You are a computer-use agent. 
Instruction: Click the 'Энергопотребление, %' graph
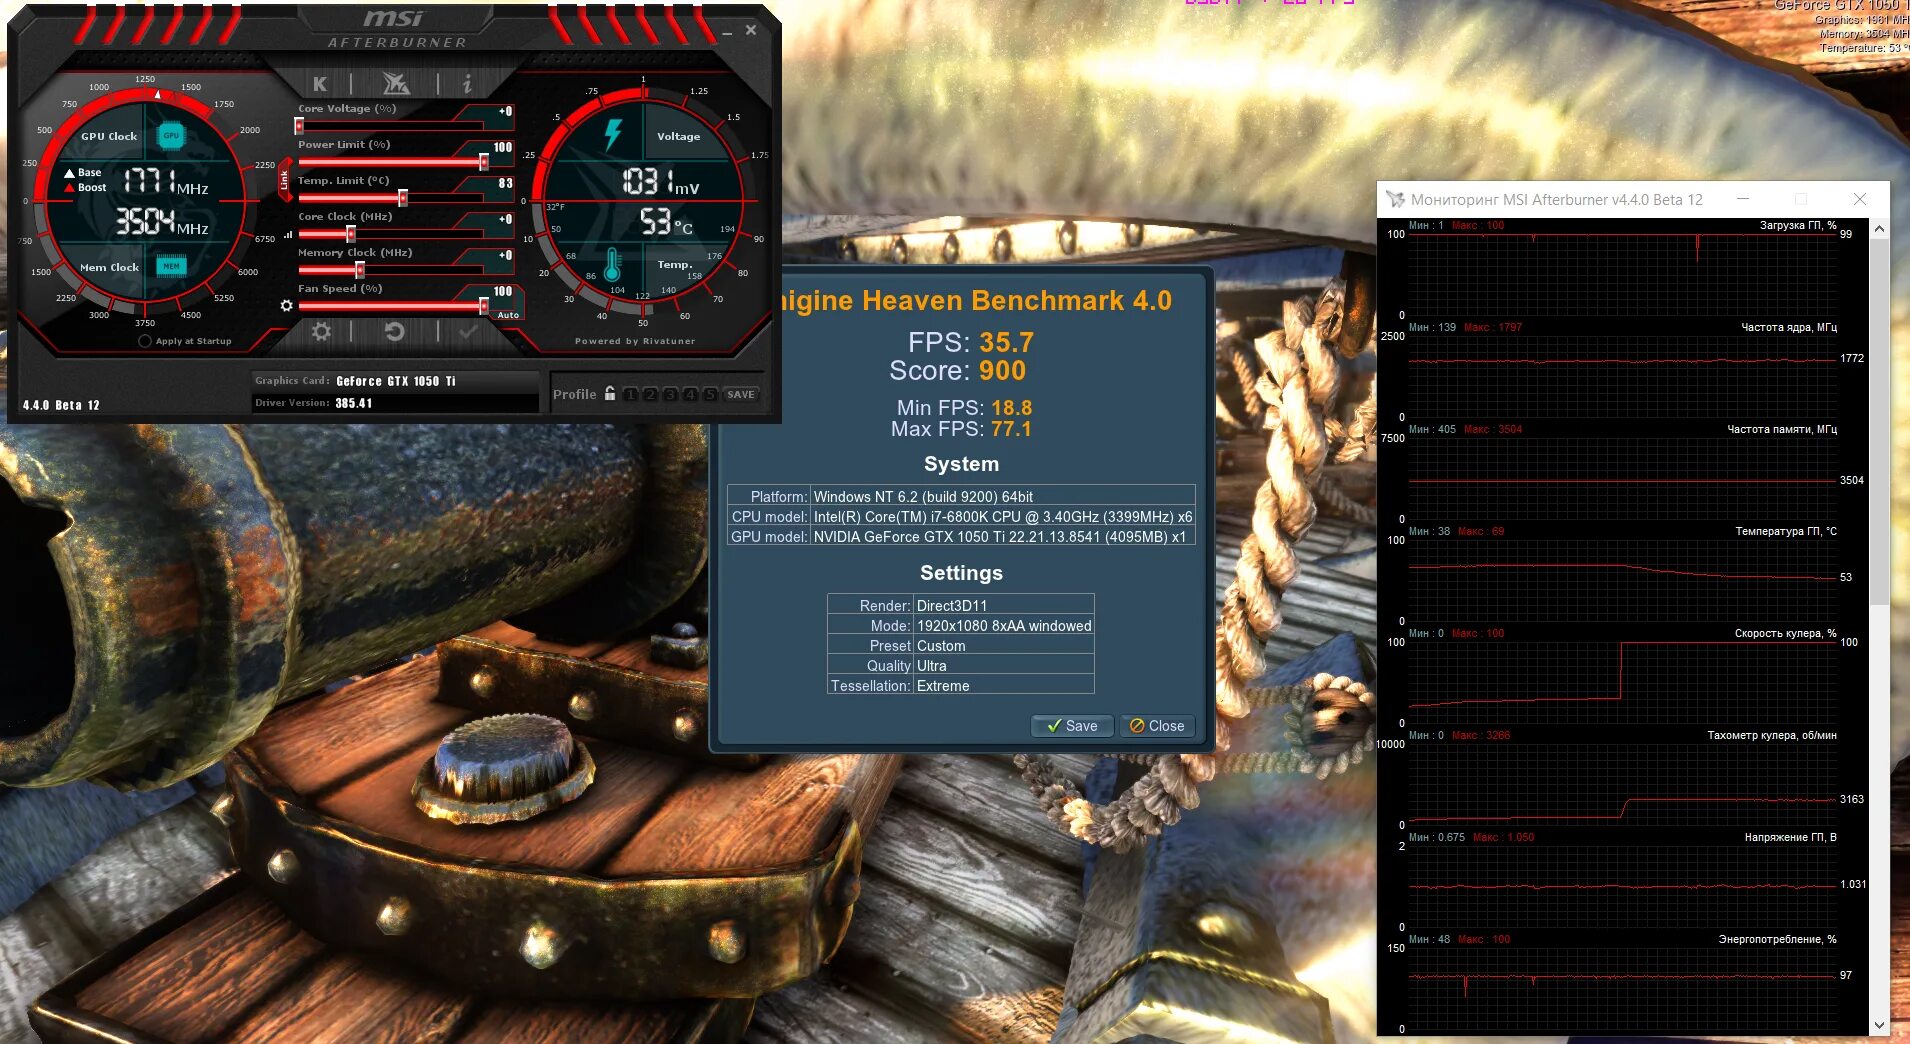pos(1622,989)
